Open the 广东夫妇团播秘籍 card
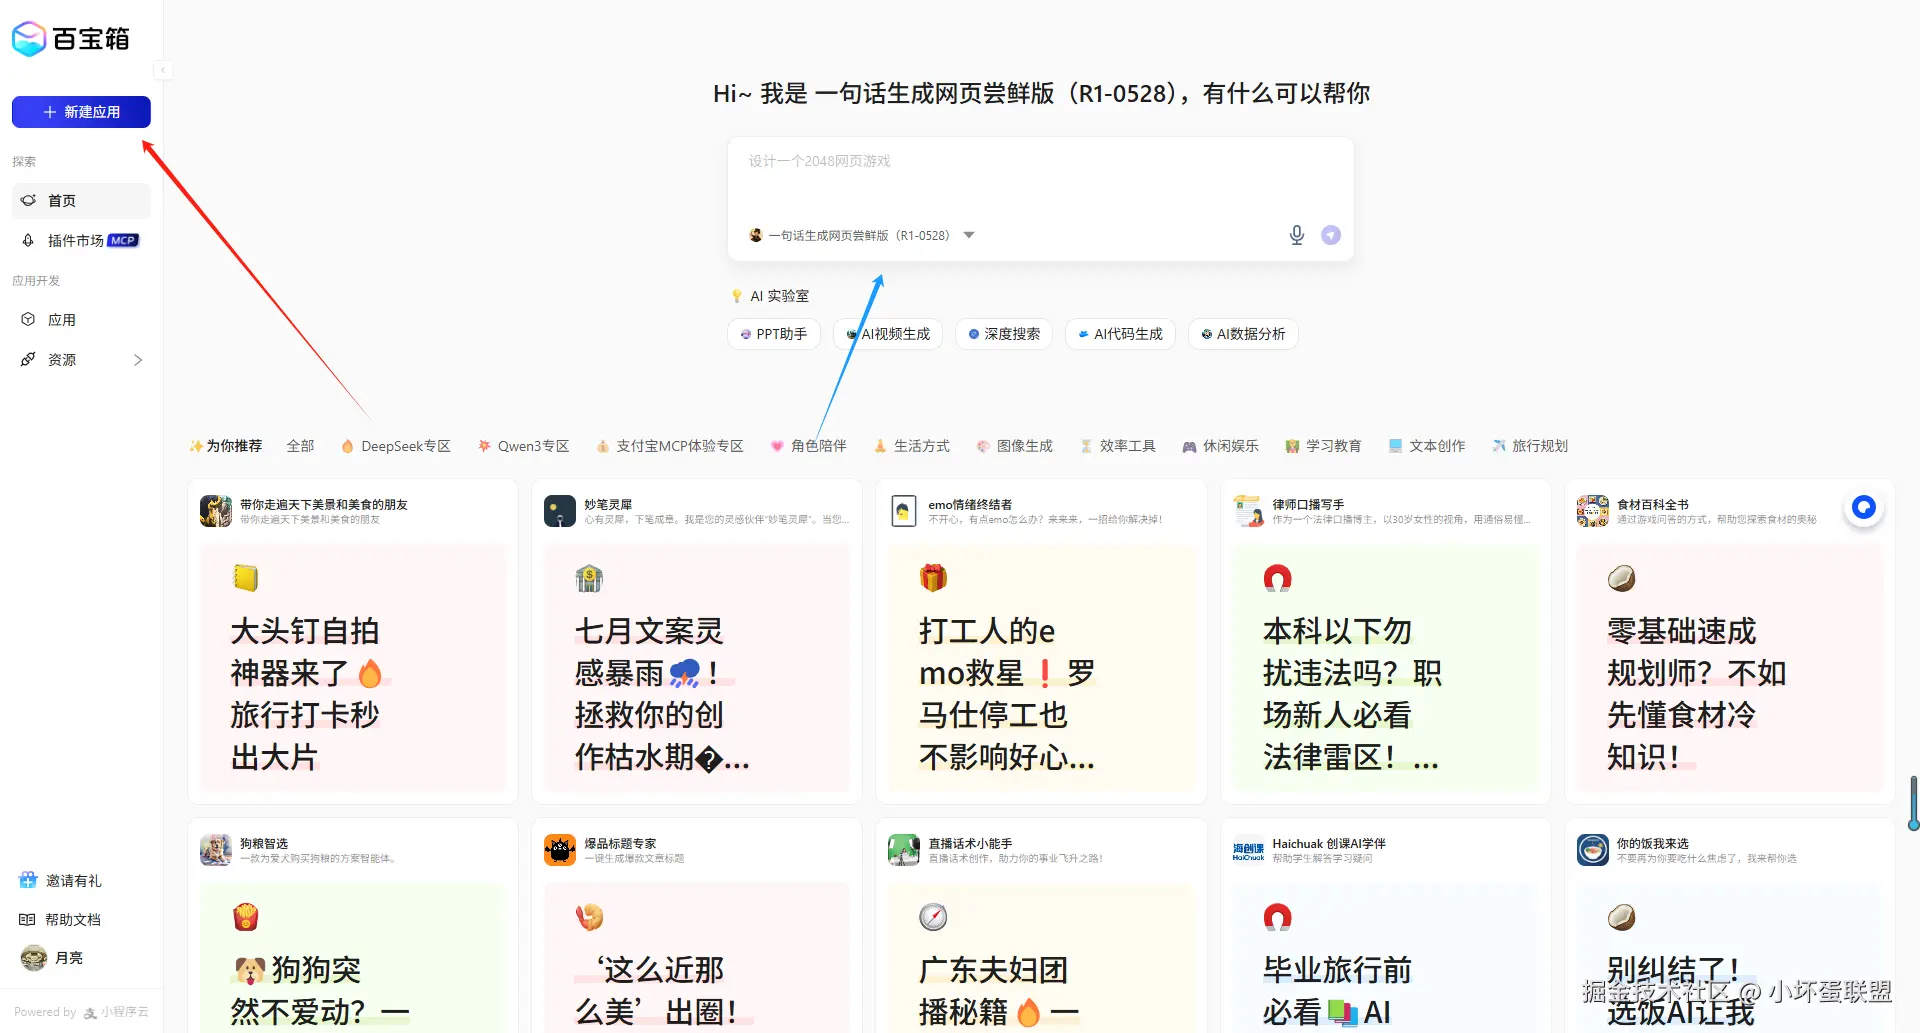Viewport: 1920px width, 1033px height. pyautogui.click(x=1041, y=958)
